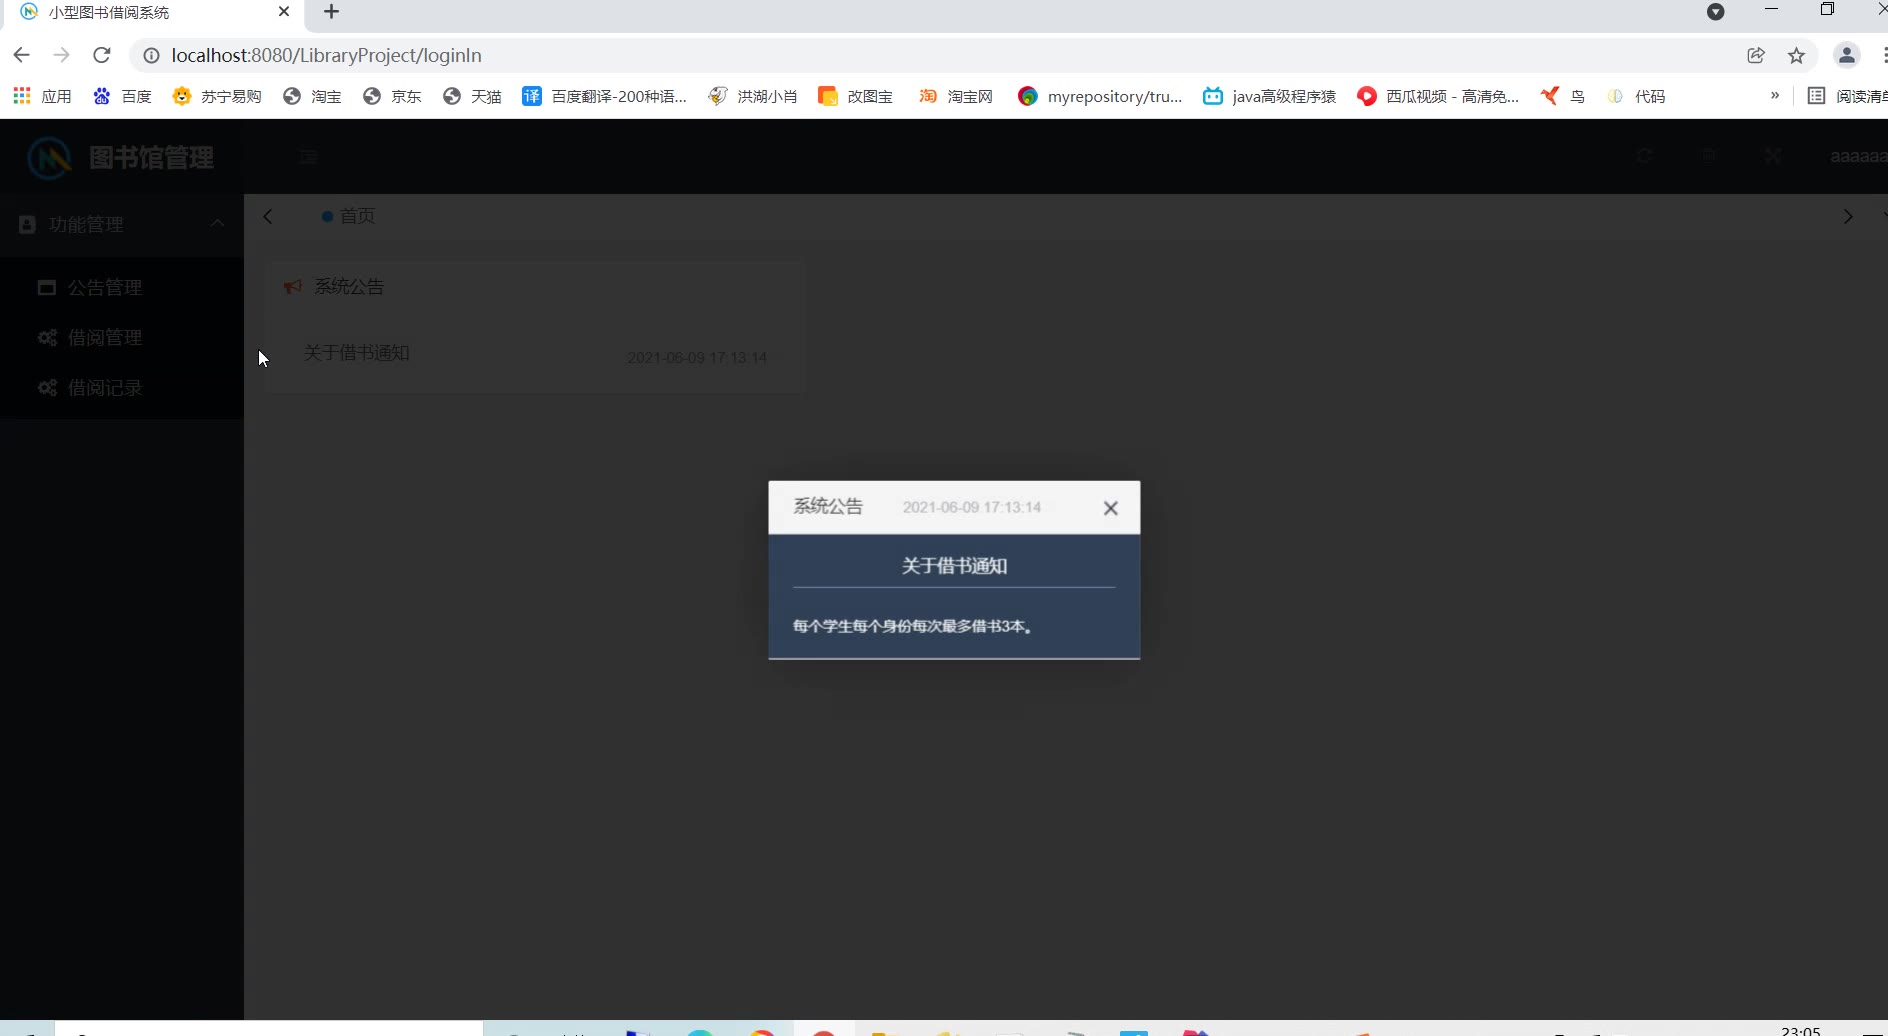Click the popup timestamp 2021-06-09 17:13:14
Screen dimensions: 1888x1036
tap(972, 507)
